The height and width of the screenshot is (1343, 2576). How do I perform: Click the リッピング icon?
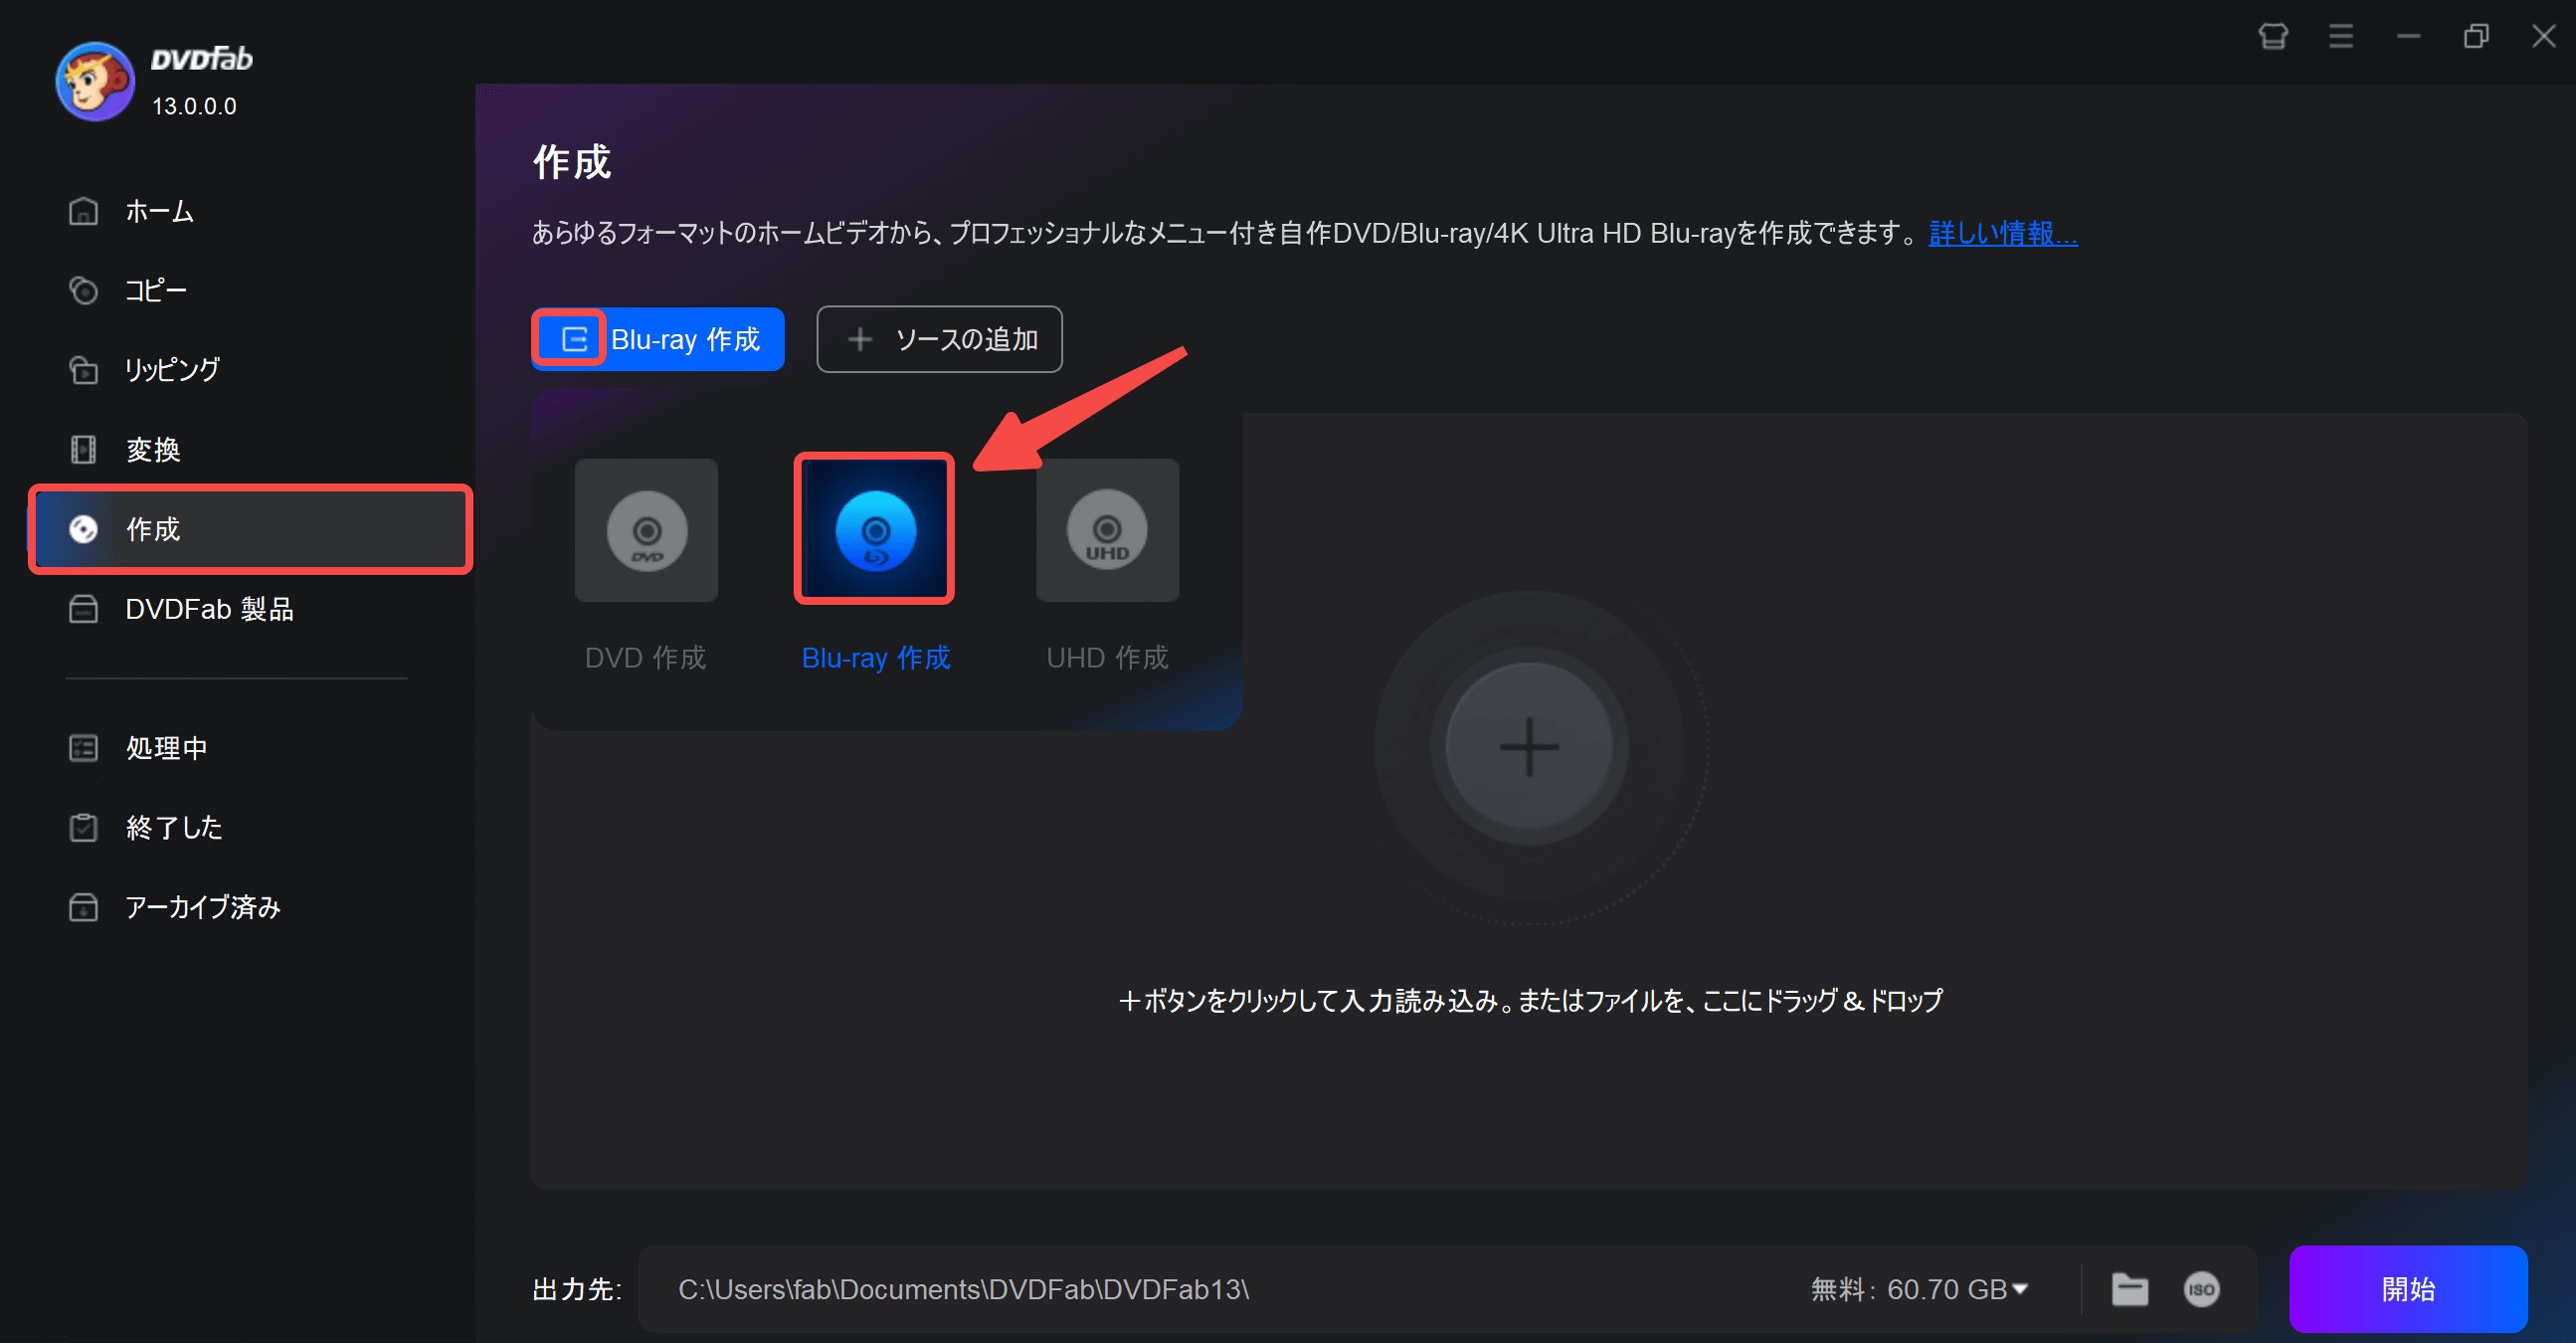(83, 369)
